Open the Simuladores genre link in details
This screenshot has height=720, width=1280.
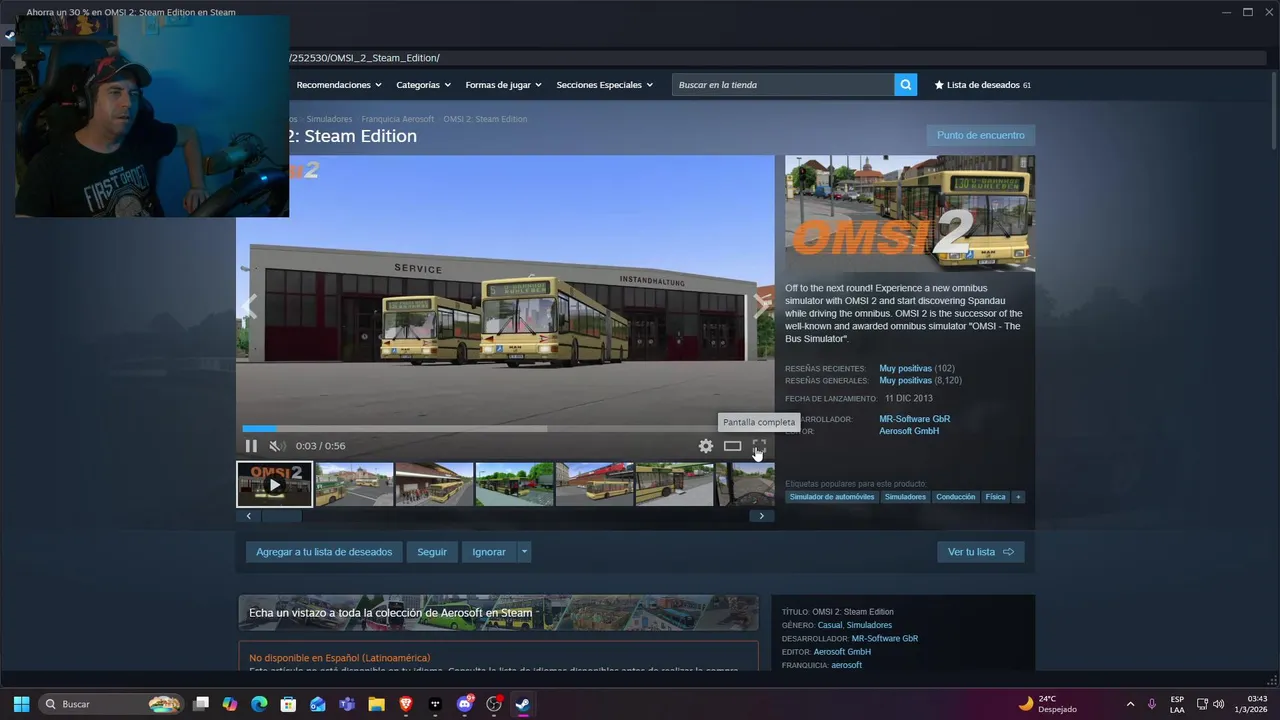click(x=869, y=625)
